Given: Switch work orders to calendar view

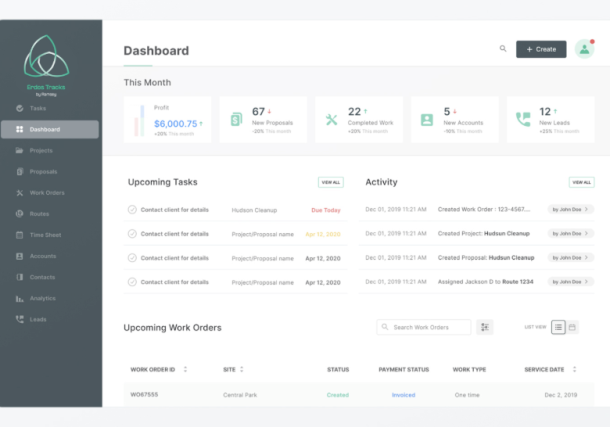Looking at the screenshot, I should pyautogui.click(x=573, y=327).
